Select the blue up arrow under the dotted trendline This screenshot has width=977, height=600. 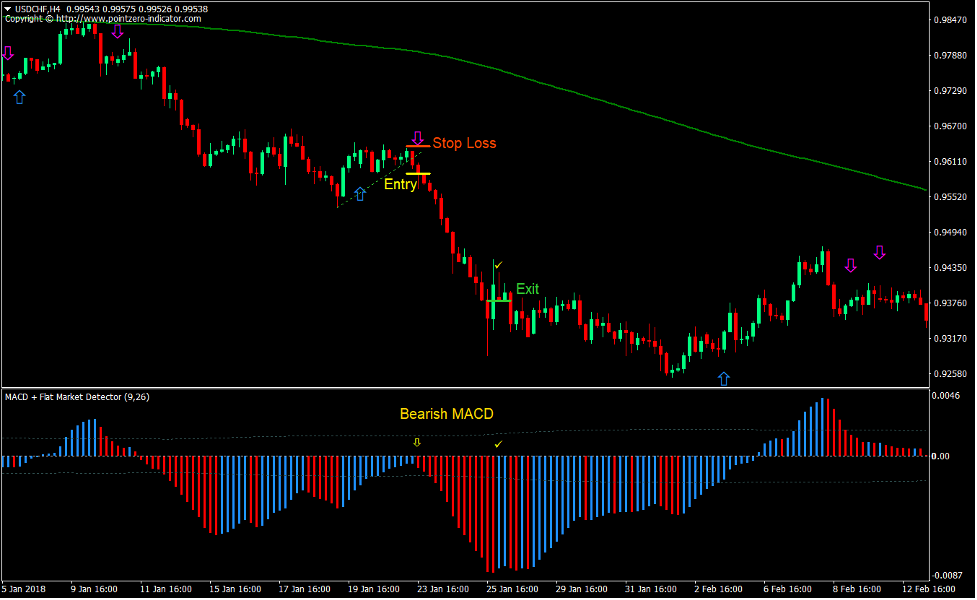click(x=360, y=192)
